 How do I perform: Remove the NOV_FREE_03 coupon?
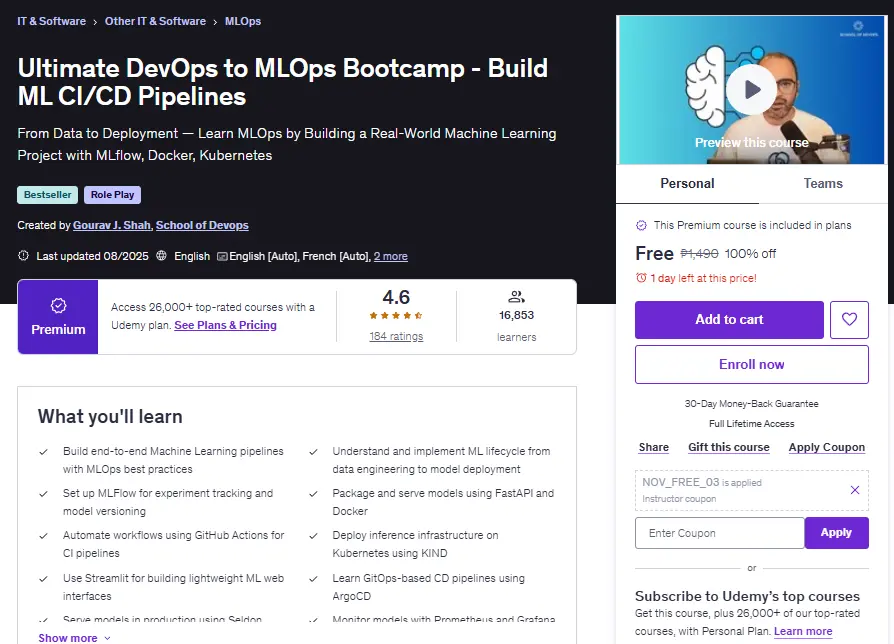[854, 490]
